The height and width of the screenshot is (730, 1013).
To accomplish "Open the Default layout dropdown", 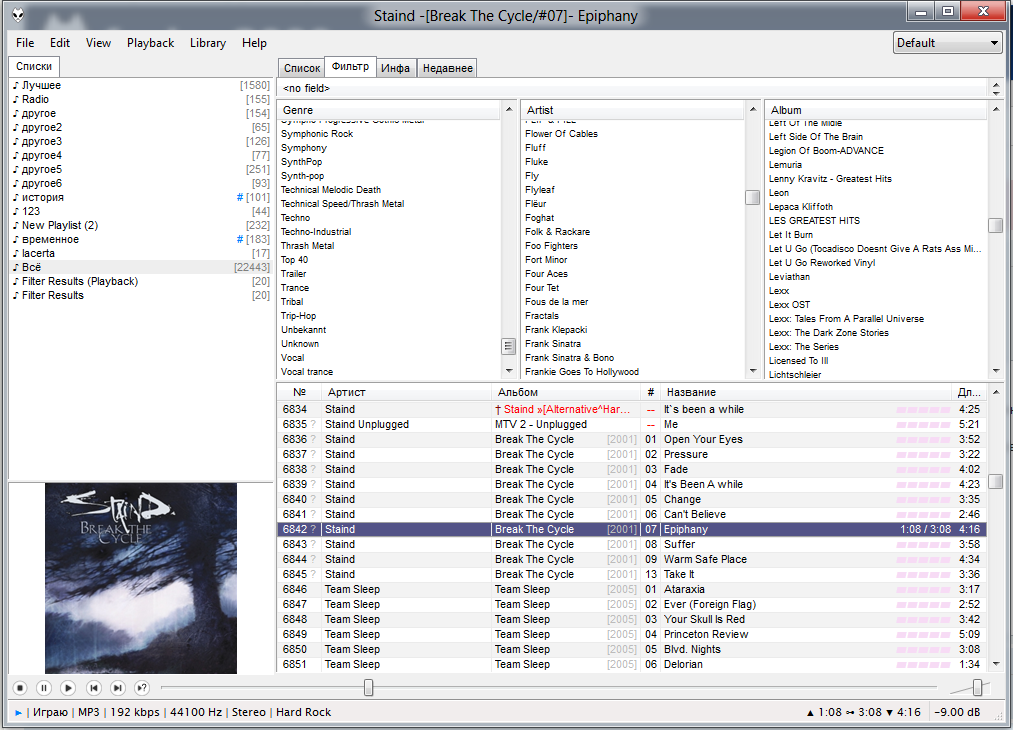I will [x=947, y=43].
